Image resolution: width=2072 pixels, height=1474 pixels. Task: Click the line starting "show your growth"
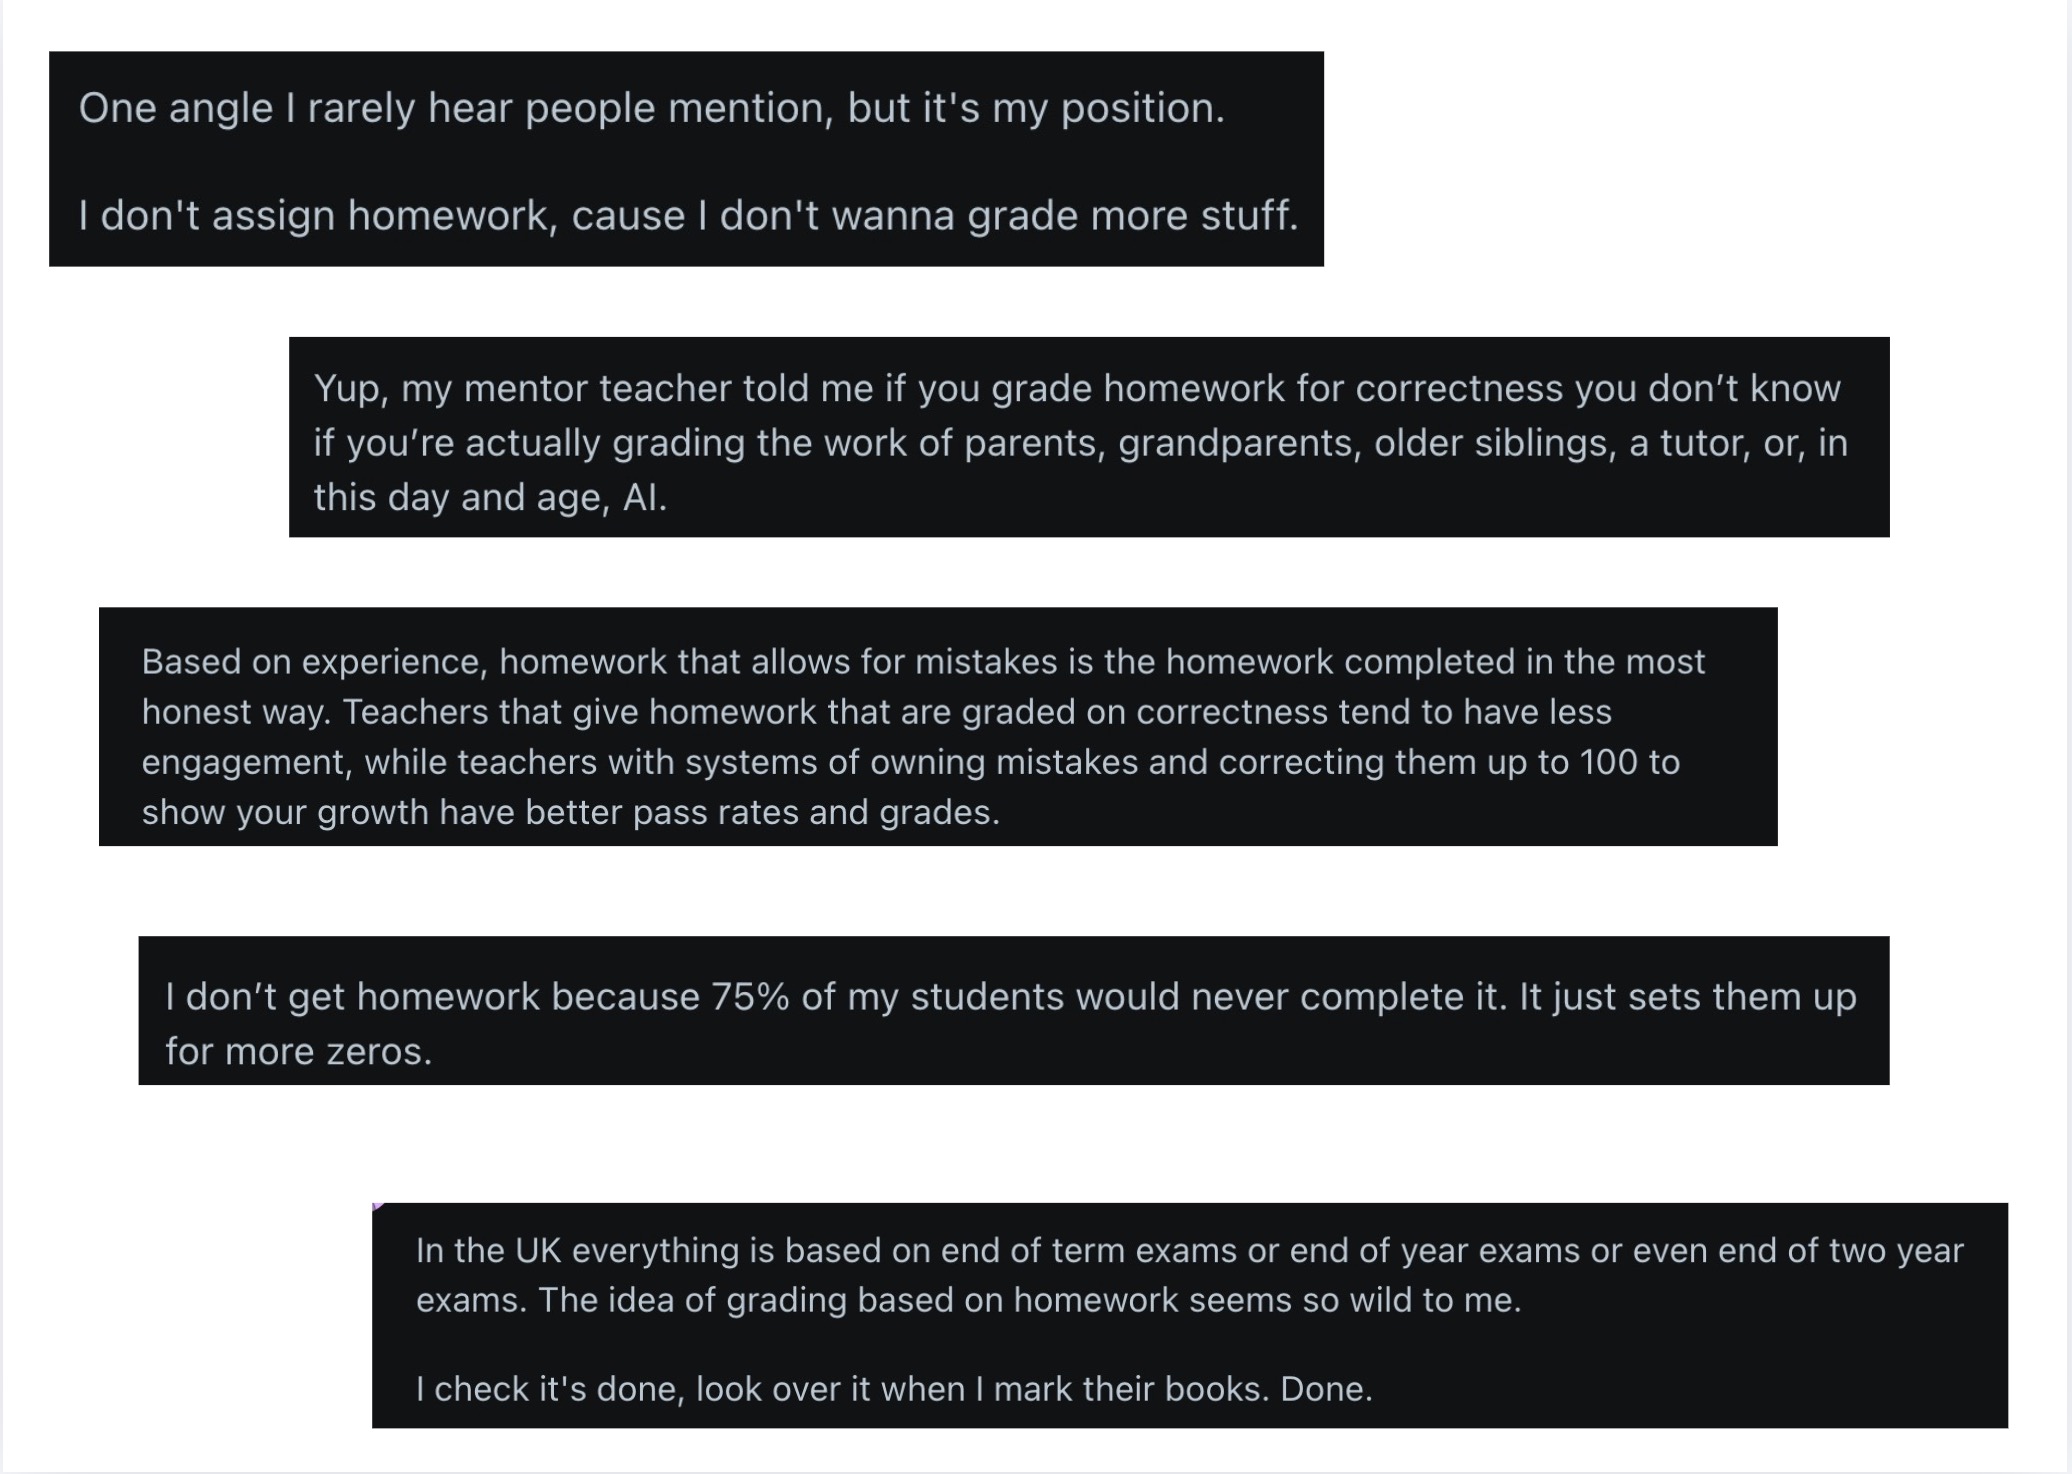point(570,812)
